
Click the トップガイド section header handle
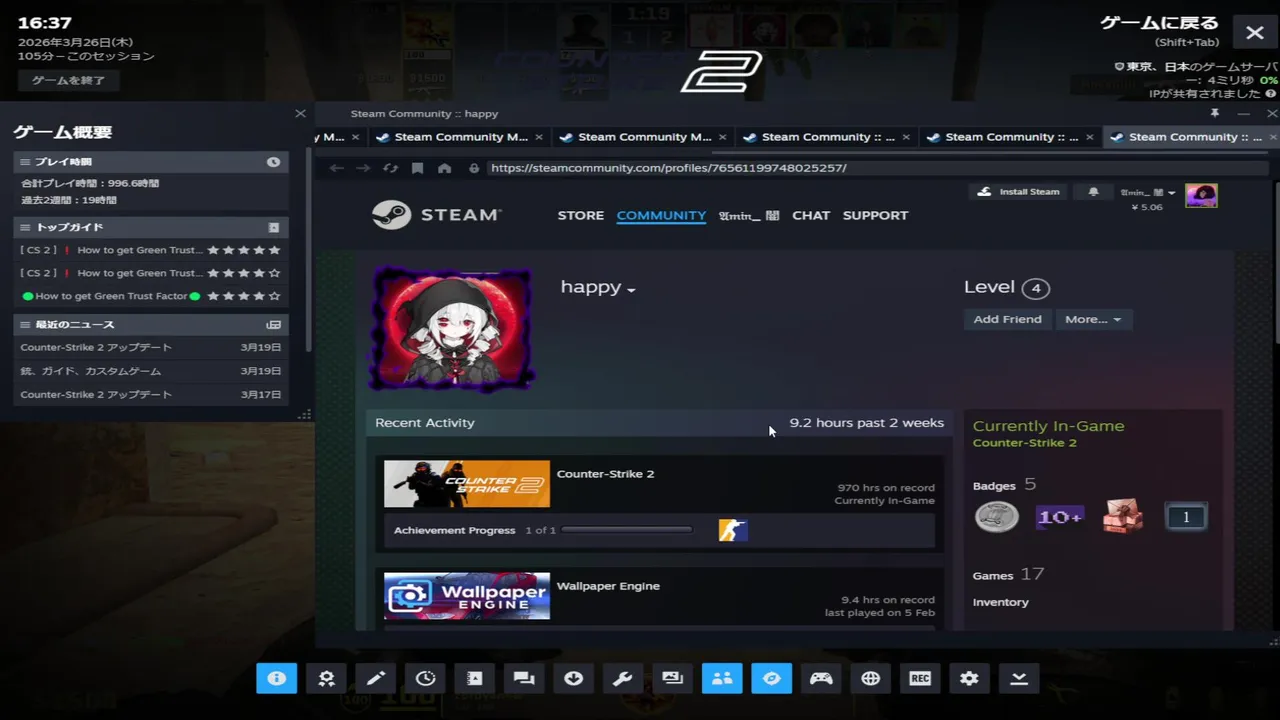[x=26, y=227]
